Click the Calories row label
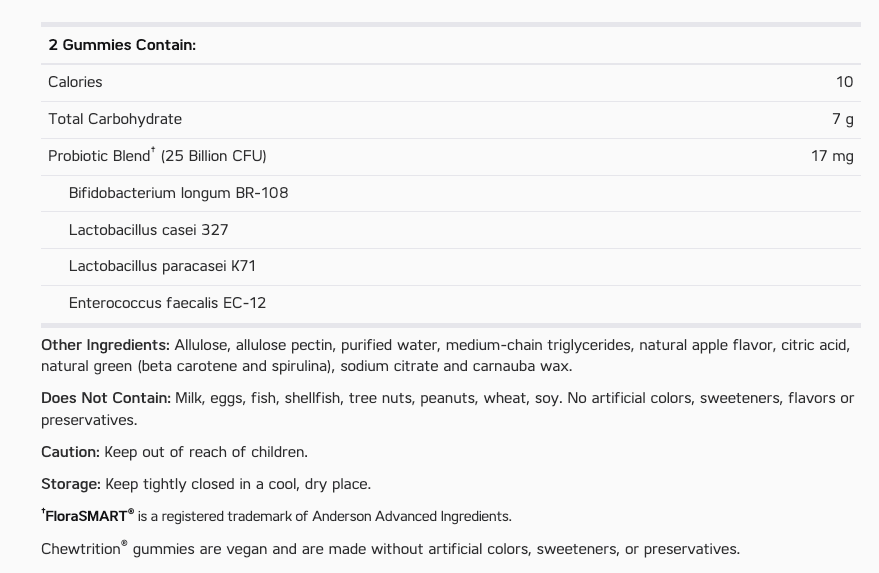 coord(75,82)
